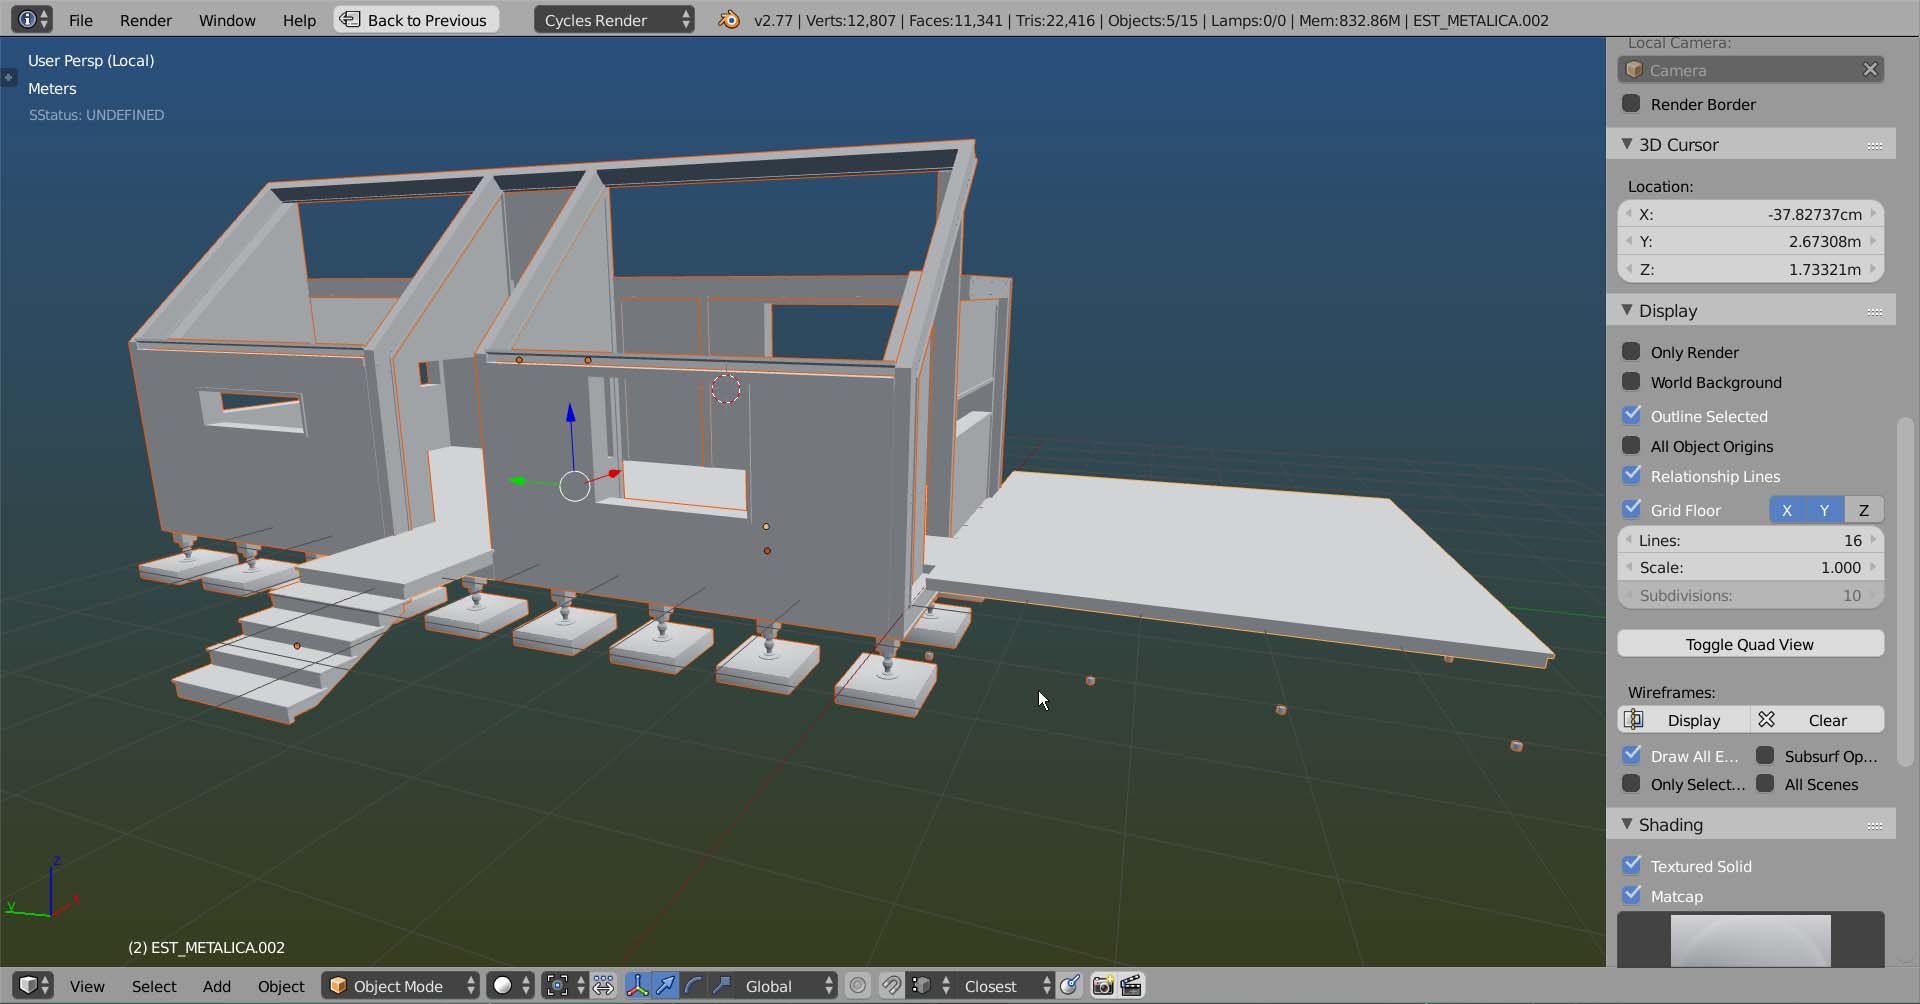Uncheck the Matcap checkbox
The image size is (1920, 1004).
click(1631, 895)
